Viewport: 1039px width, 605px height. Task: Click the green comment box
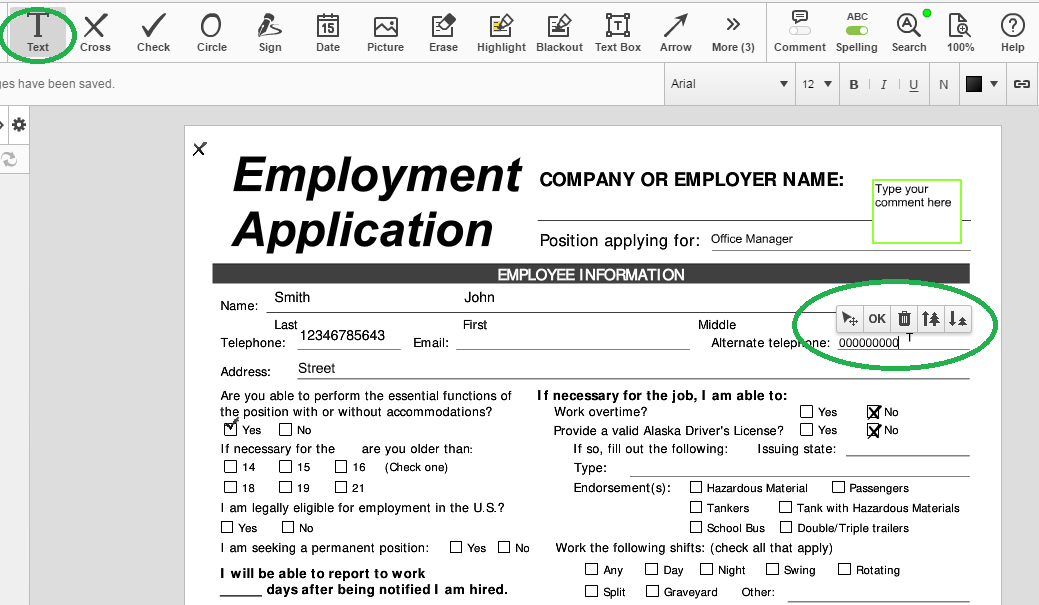916,211
